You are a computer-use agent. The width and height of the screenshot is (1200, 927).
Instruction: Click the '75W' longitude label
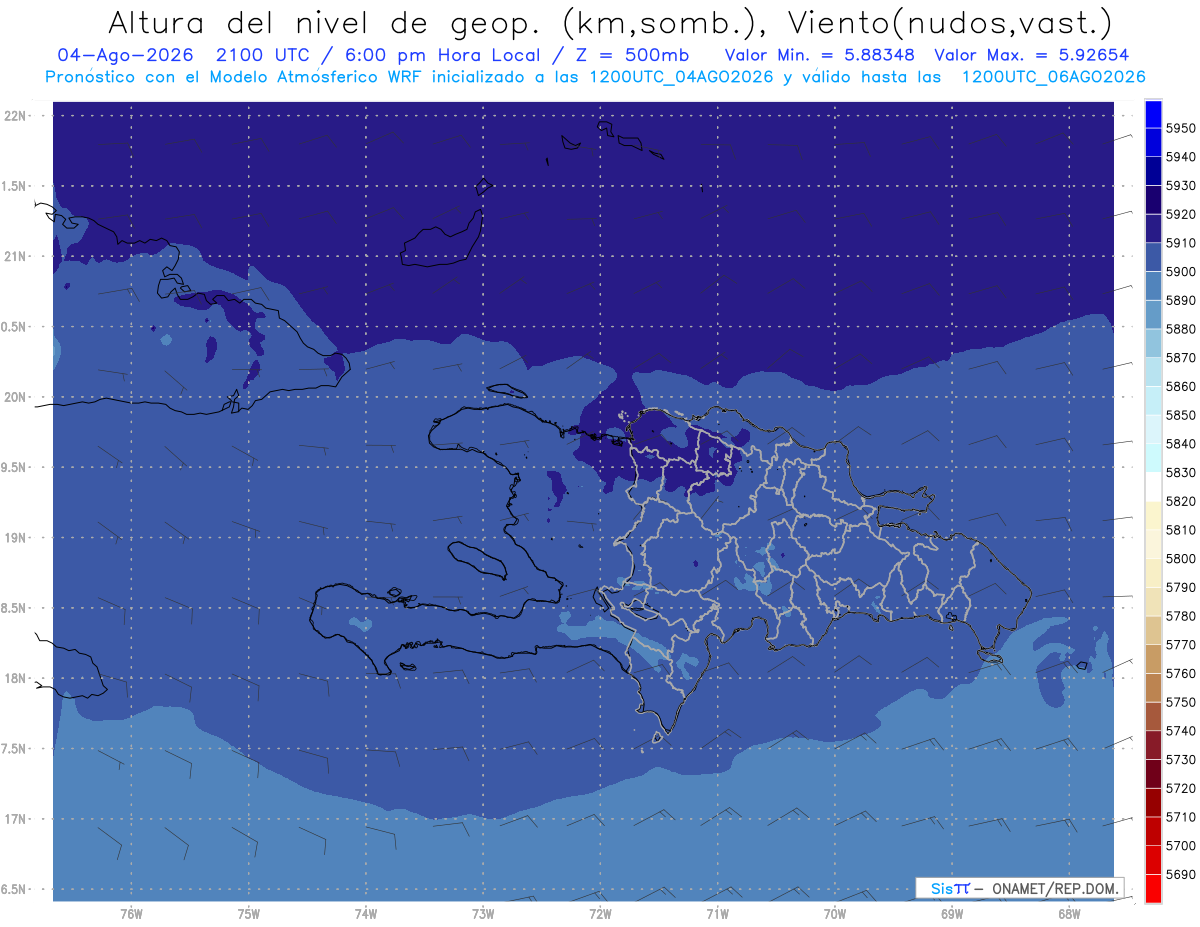[249, 914]
